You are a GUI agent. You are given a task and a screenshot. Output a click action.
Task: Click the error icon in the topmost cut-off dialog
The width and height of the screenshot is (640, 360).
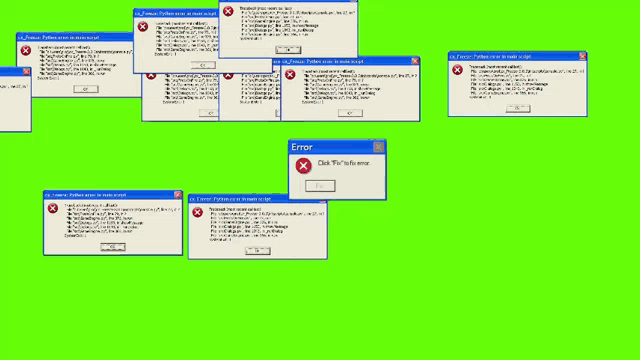228,11
